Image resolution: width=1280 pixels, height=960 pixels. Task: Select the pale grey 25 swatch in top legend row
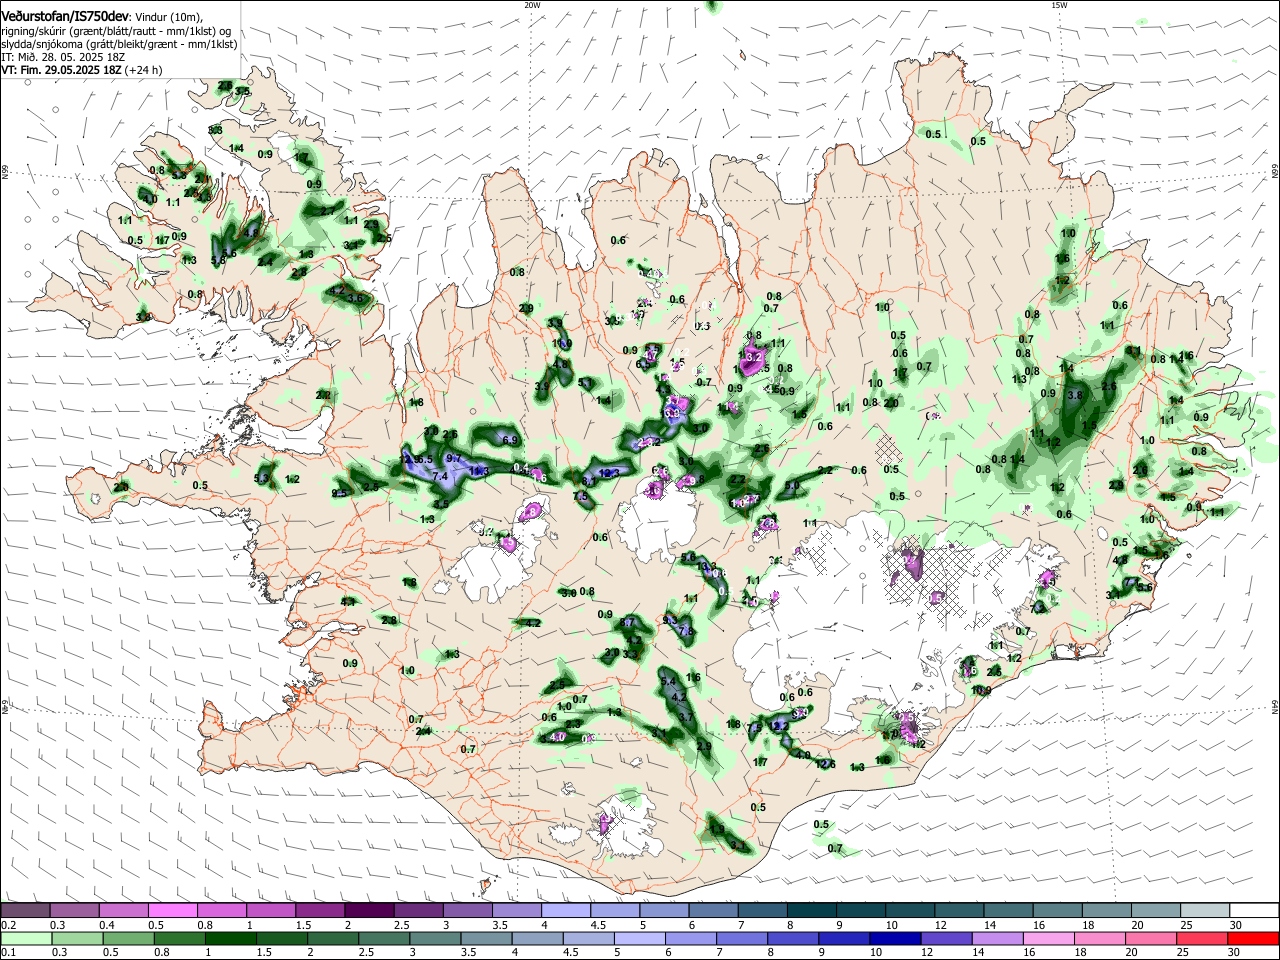1205,910
